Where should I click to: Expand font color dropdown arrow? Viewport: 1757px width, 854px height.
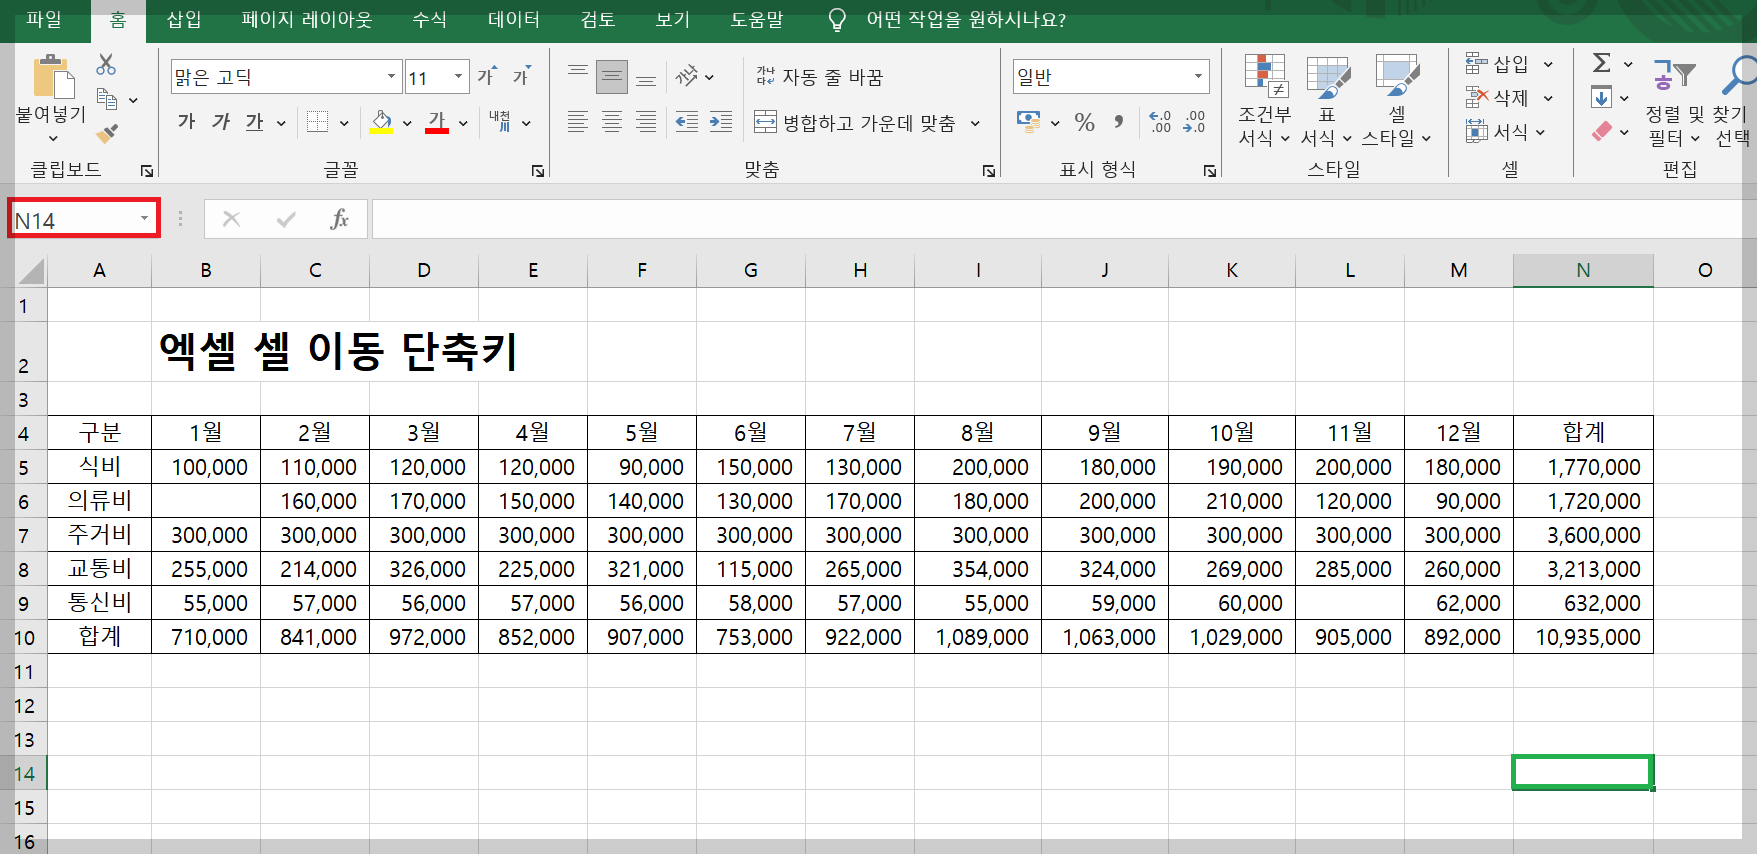(x=463, y=123)
